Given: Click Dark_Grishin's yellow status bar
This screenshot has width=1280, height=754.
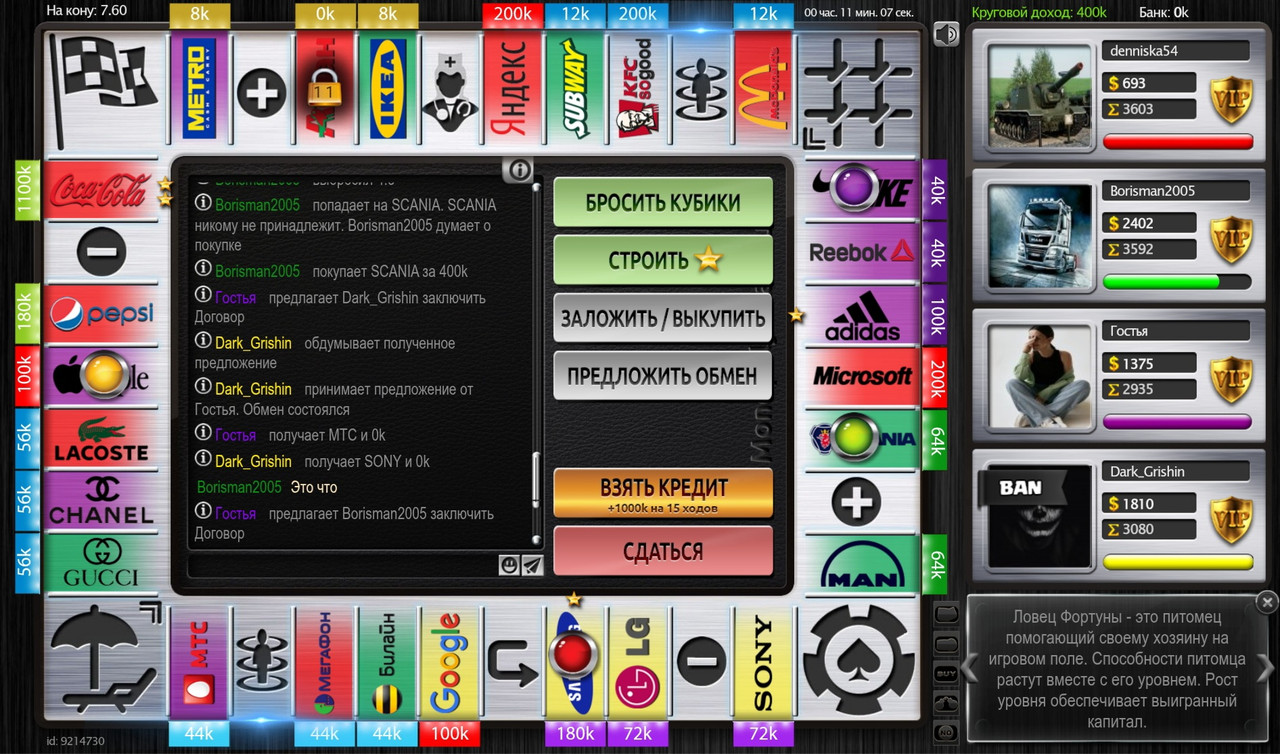Looking at the screenshot, I should (1177, 562).
